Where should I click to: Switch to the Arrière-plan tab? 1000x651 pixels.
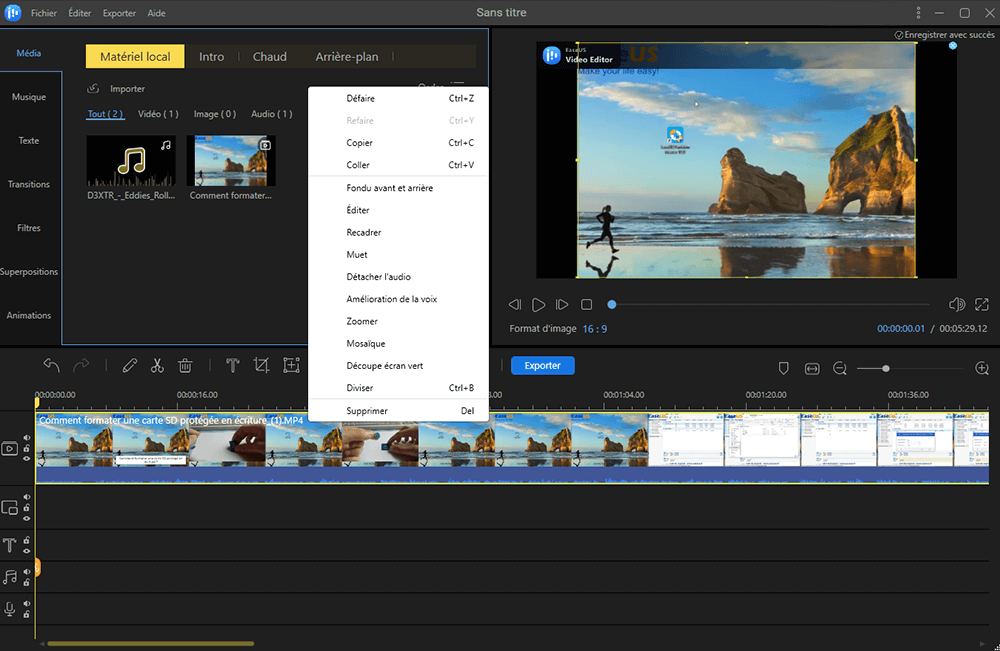pos(347,57)
